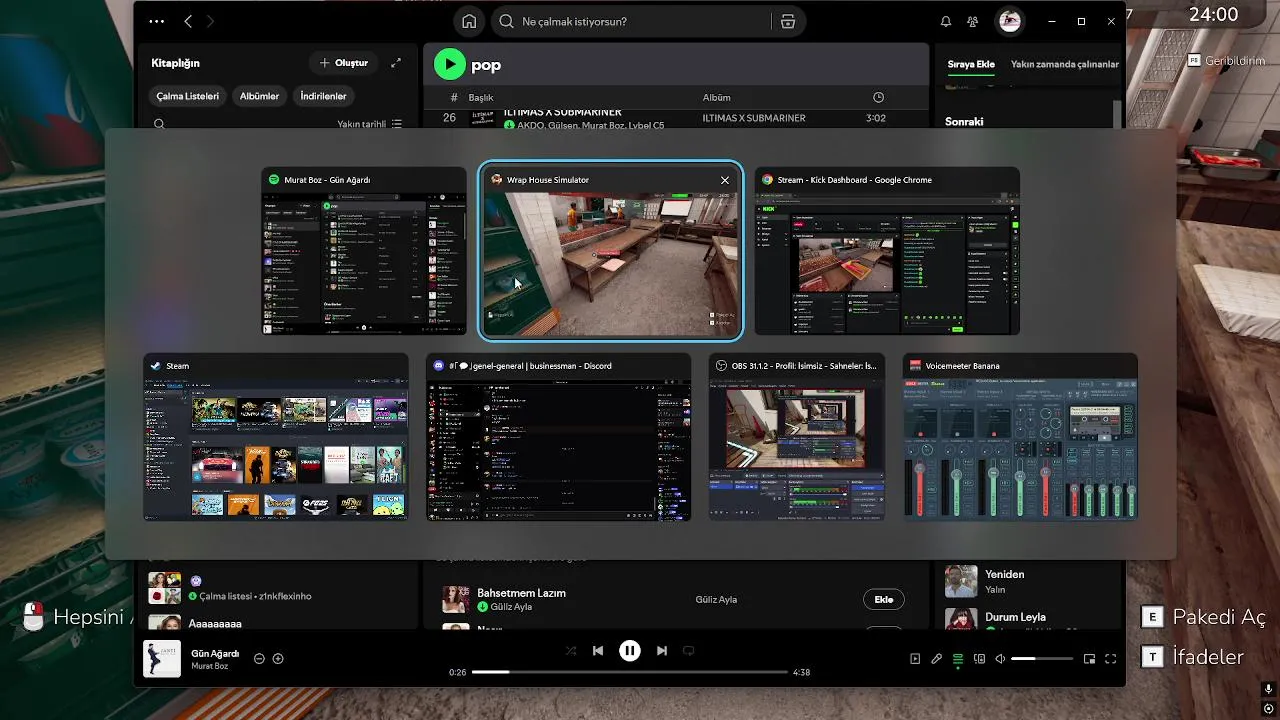Skip to next track
The height and width of the screenshot is (720, 1280).
click(x=662, y=651)
